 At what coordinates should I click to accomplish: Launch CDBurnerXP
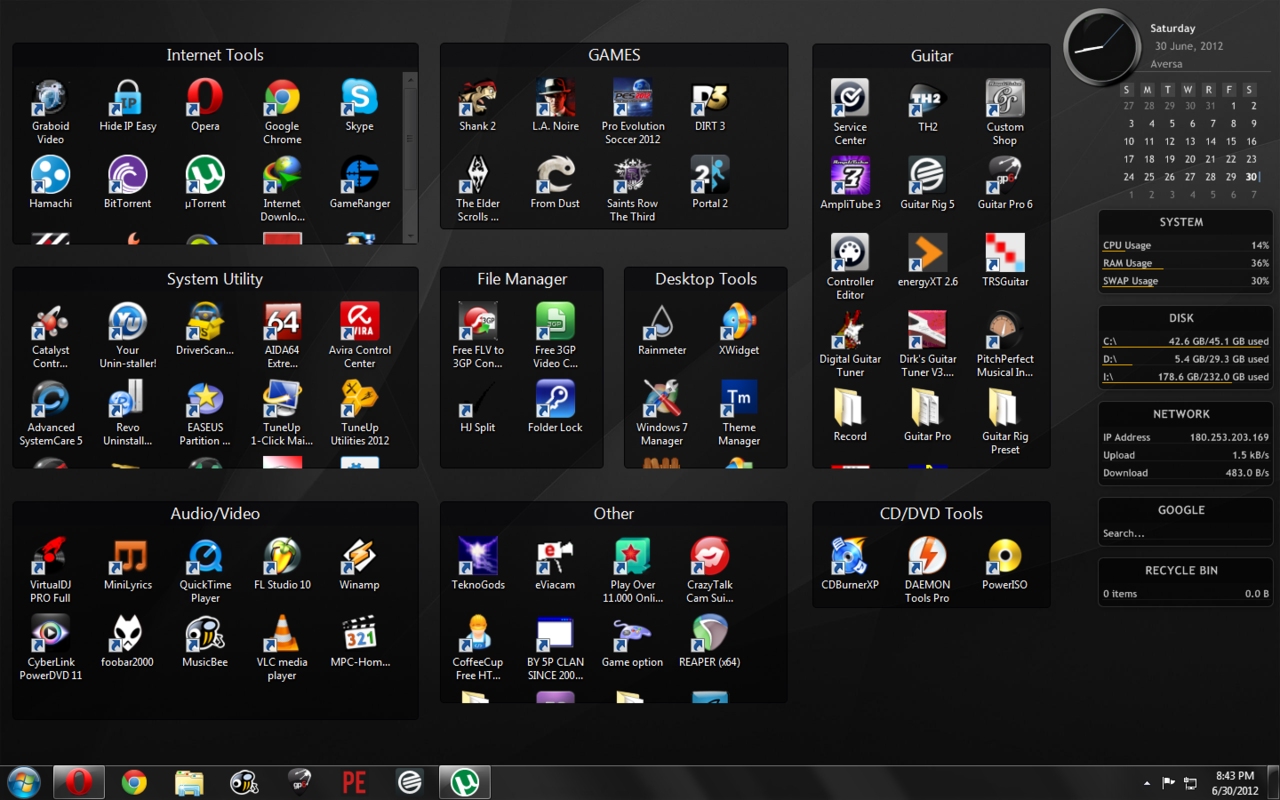pos(850,564)
